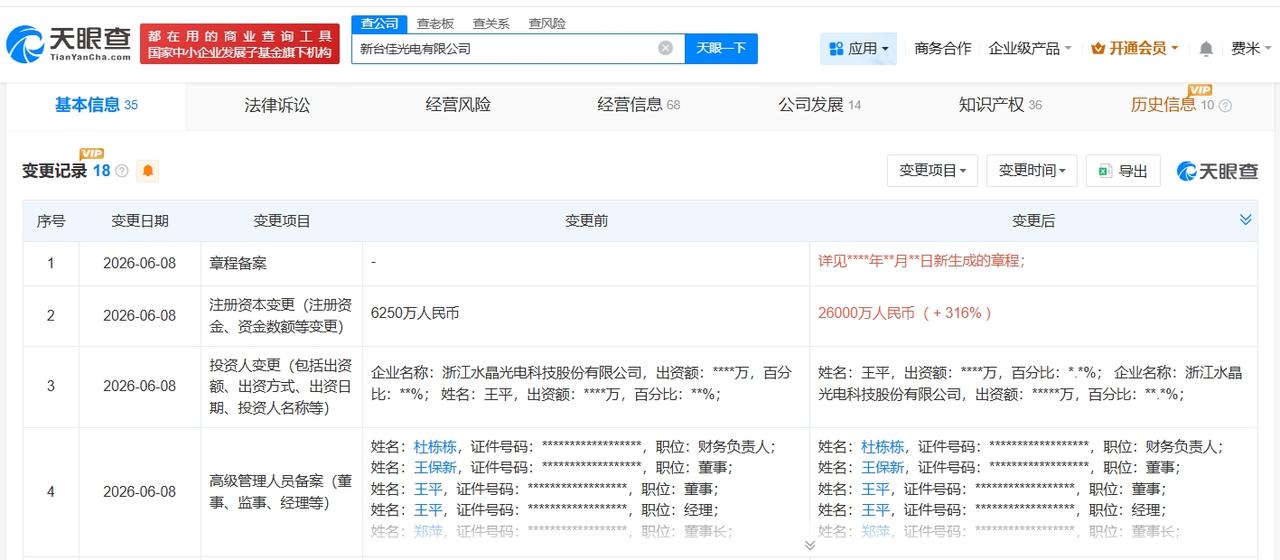Click the 变更日期 column header
Screen dimensions: 1280x560
(x=140, y=221)
